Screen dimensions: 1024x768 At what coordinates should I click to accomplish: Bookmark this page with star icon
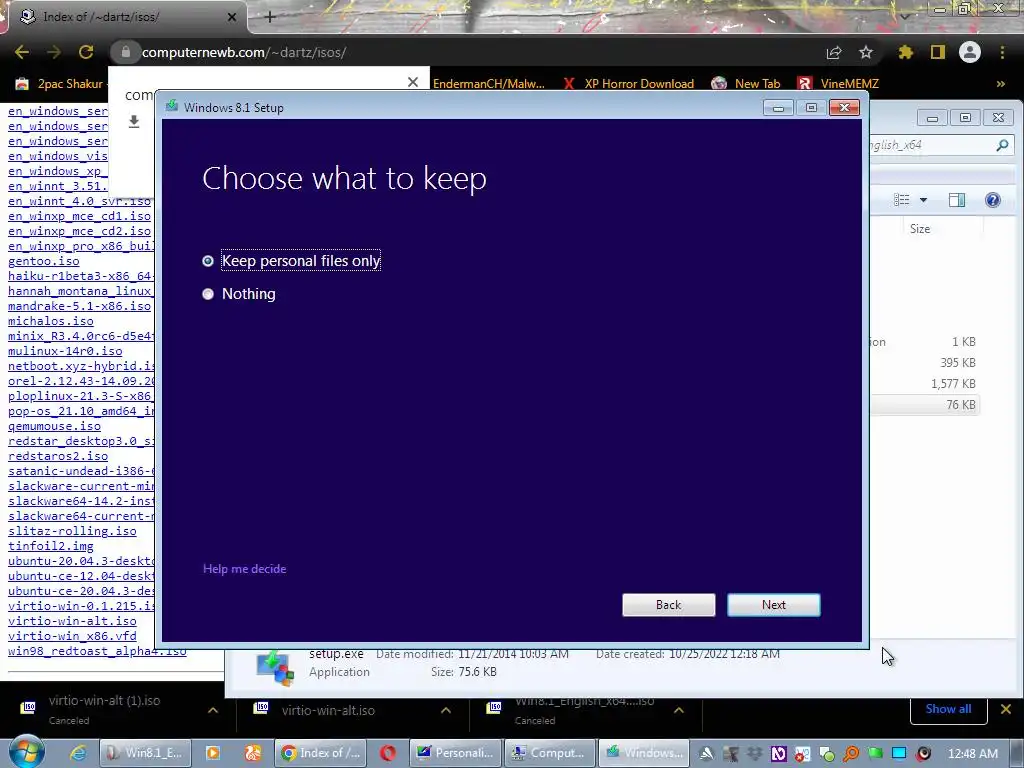[866, 52]
